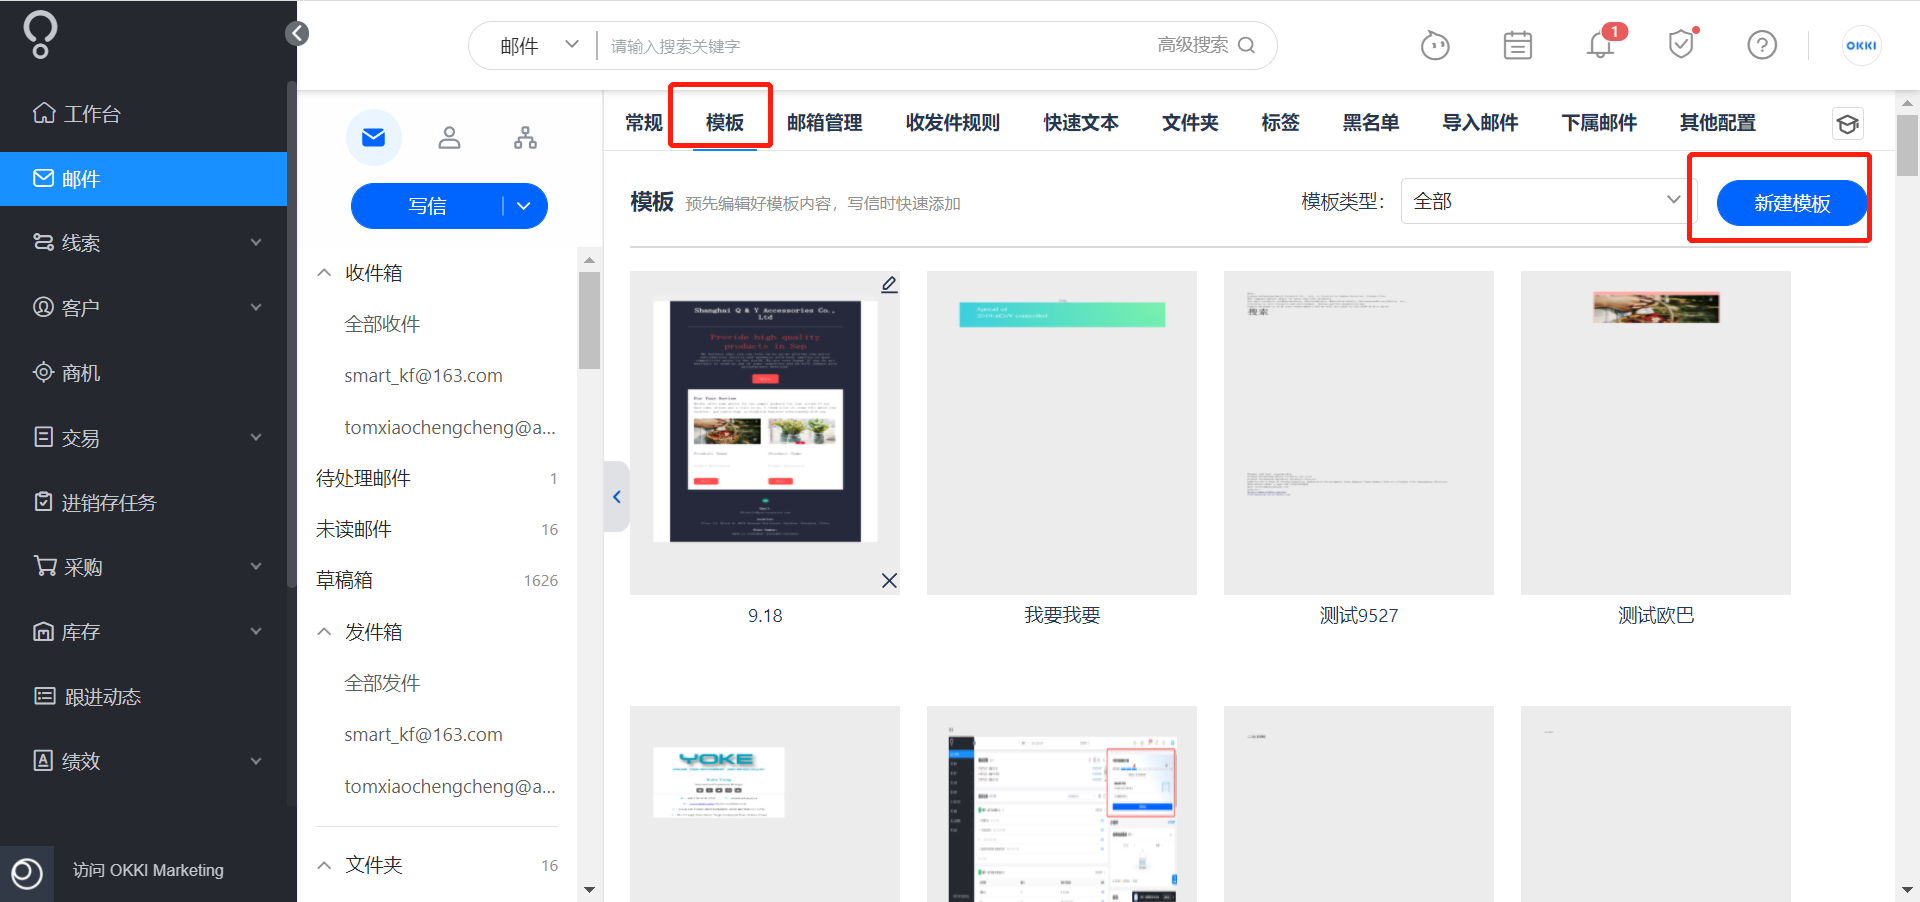Image resolution: width=1920 pixels, height=902 pixels.
Task: Click the shield checkmark icon
Action: pos(1682,44)
